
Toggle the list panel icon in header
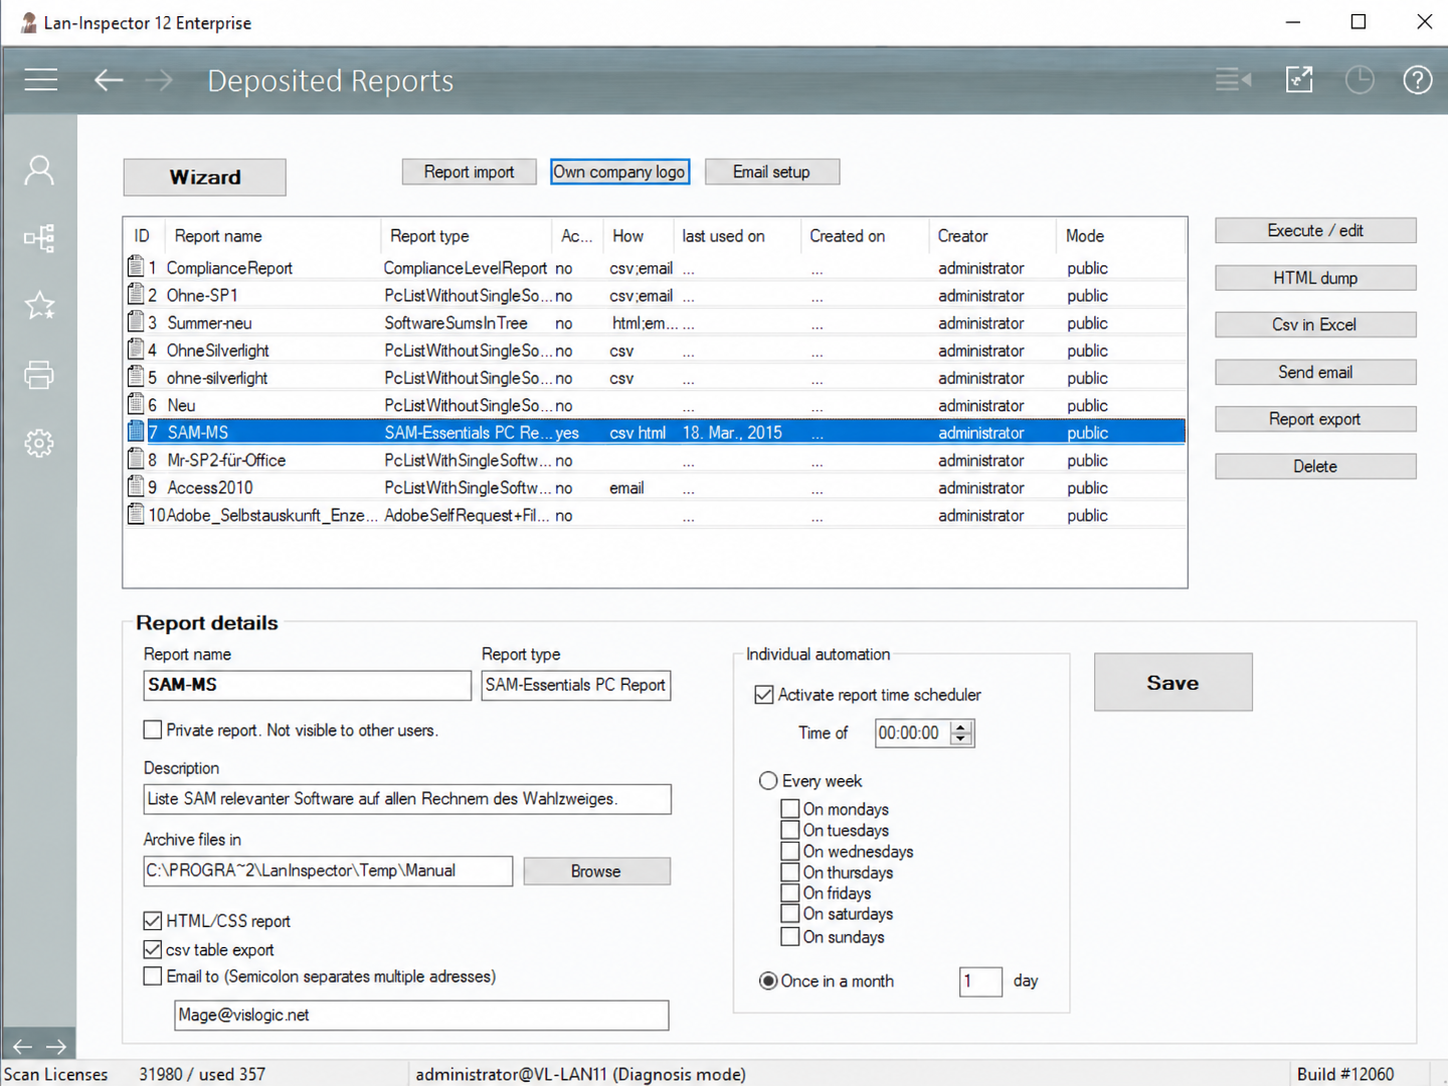click(1233, 79)
